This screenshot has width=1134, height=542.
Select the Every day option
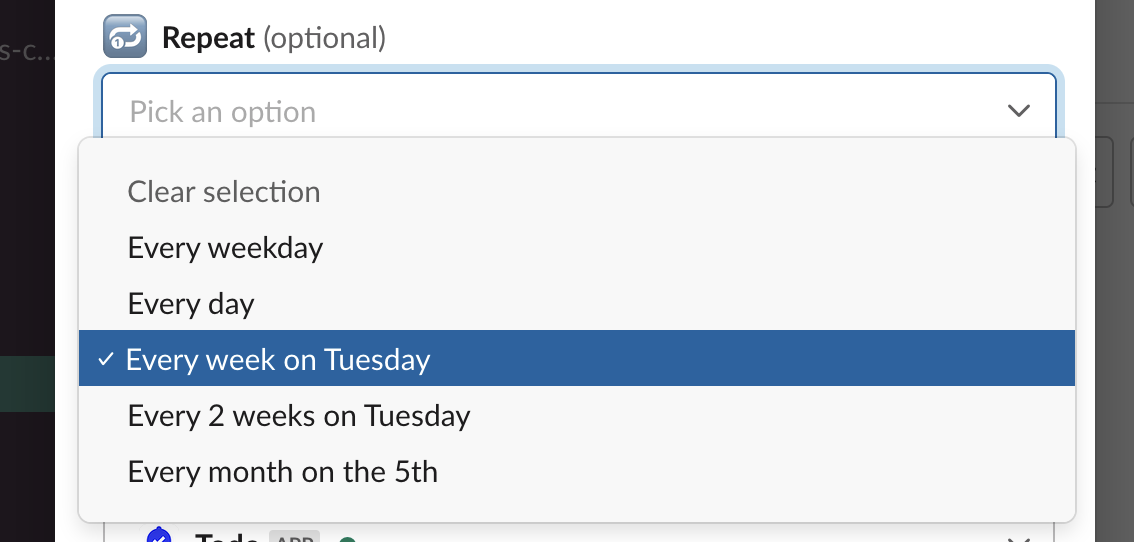pos(191,303)
